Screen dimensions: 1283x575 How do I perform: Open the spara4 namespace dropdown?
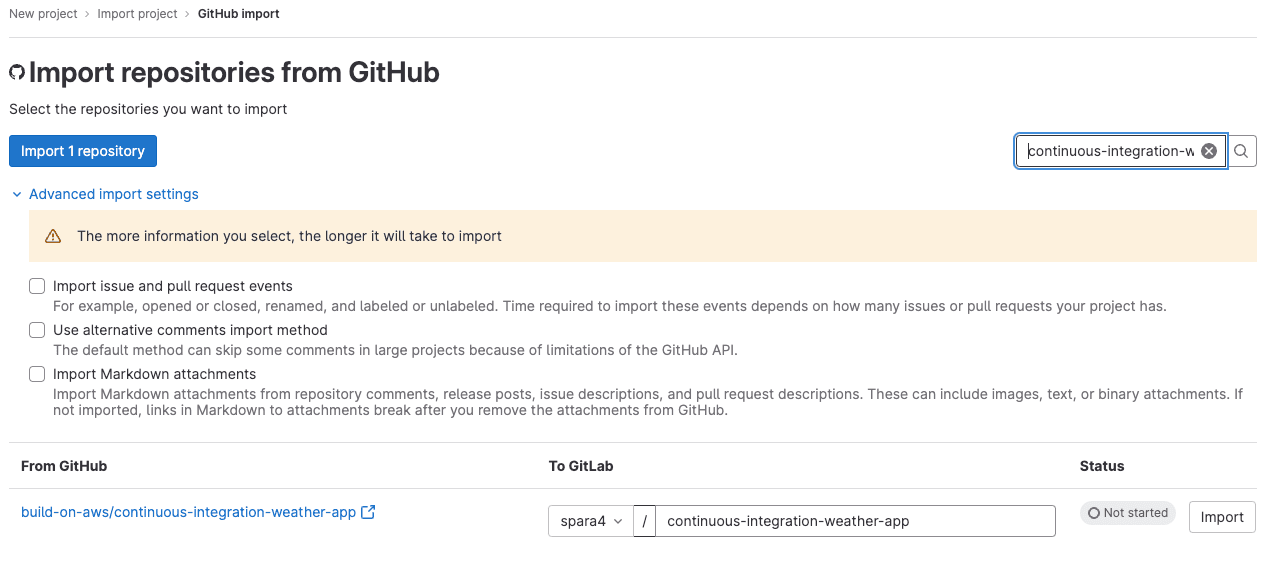591,521
